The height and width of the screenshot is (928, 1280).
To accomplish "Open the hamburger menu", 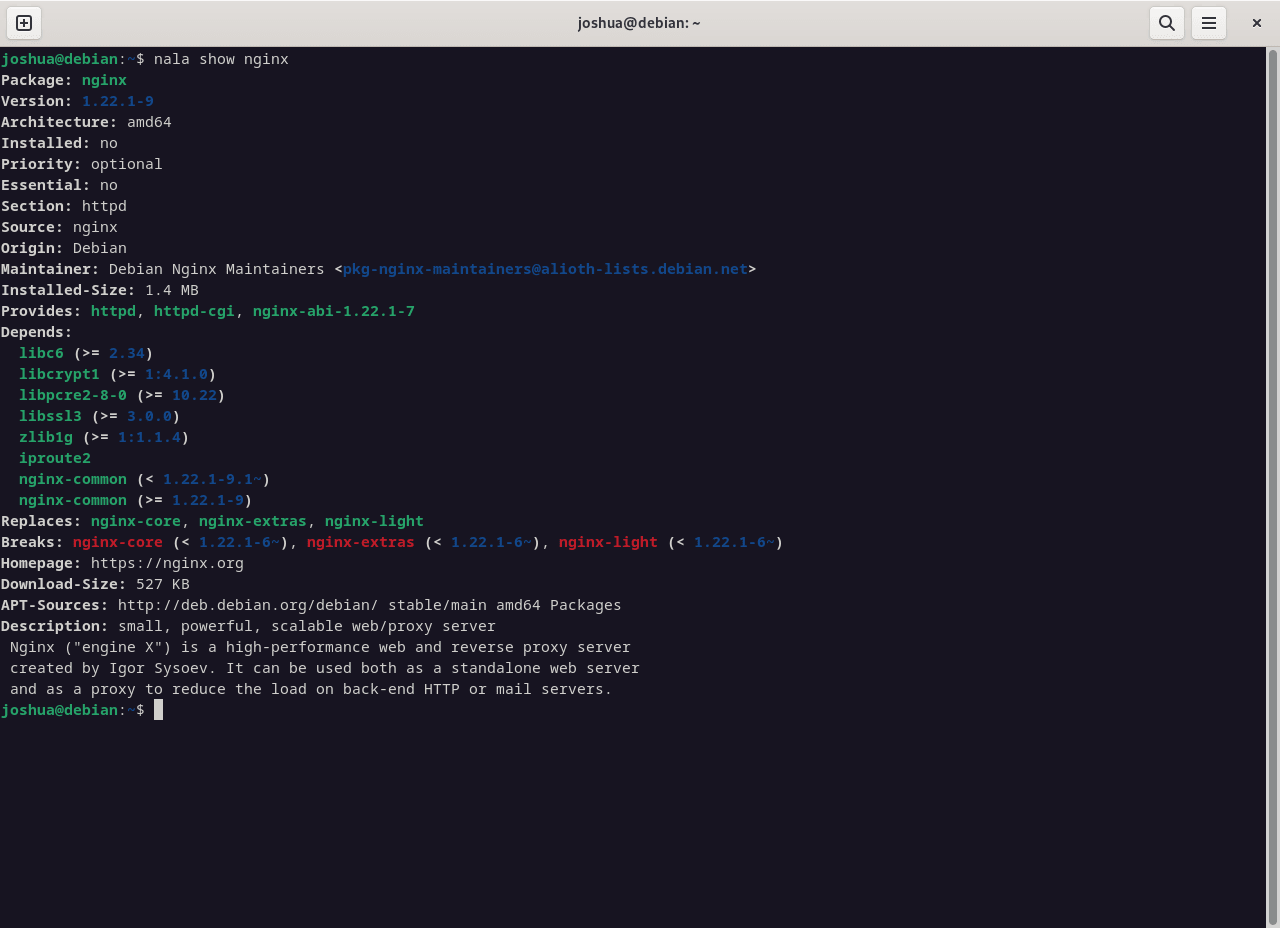I will (1208, 23).
